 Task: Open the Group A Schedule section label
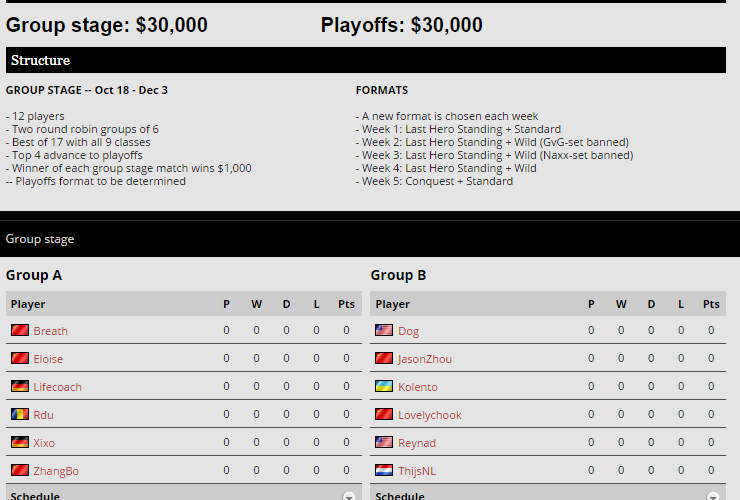coord(35,495)
